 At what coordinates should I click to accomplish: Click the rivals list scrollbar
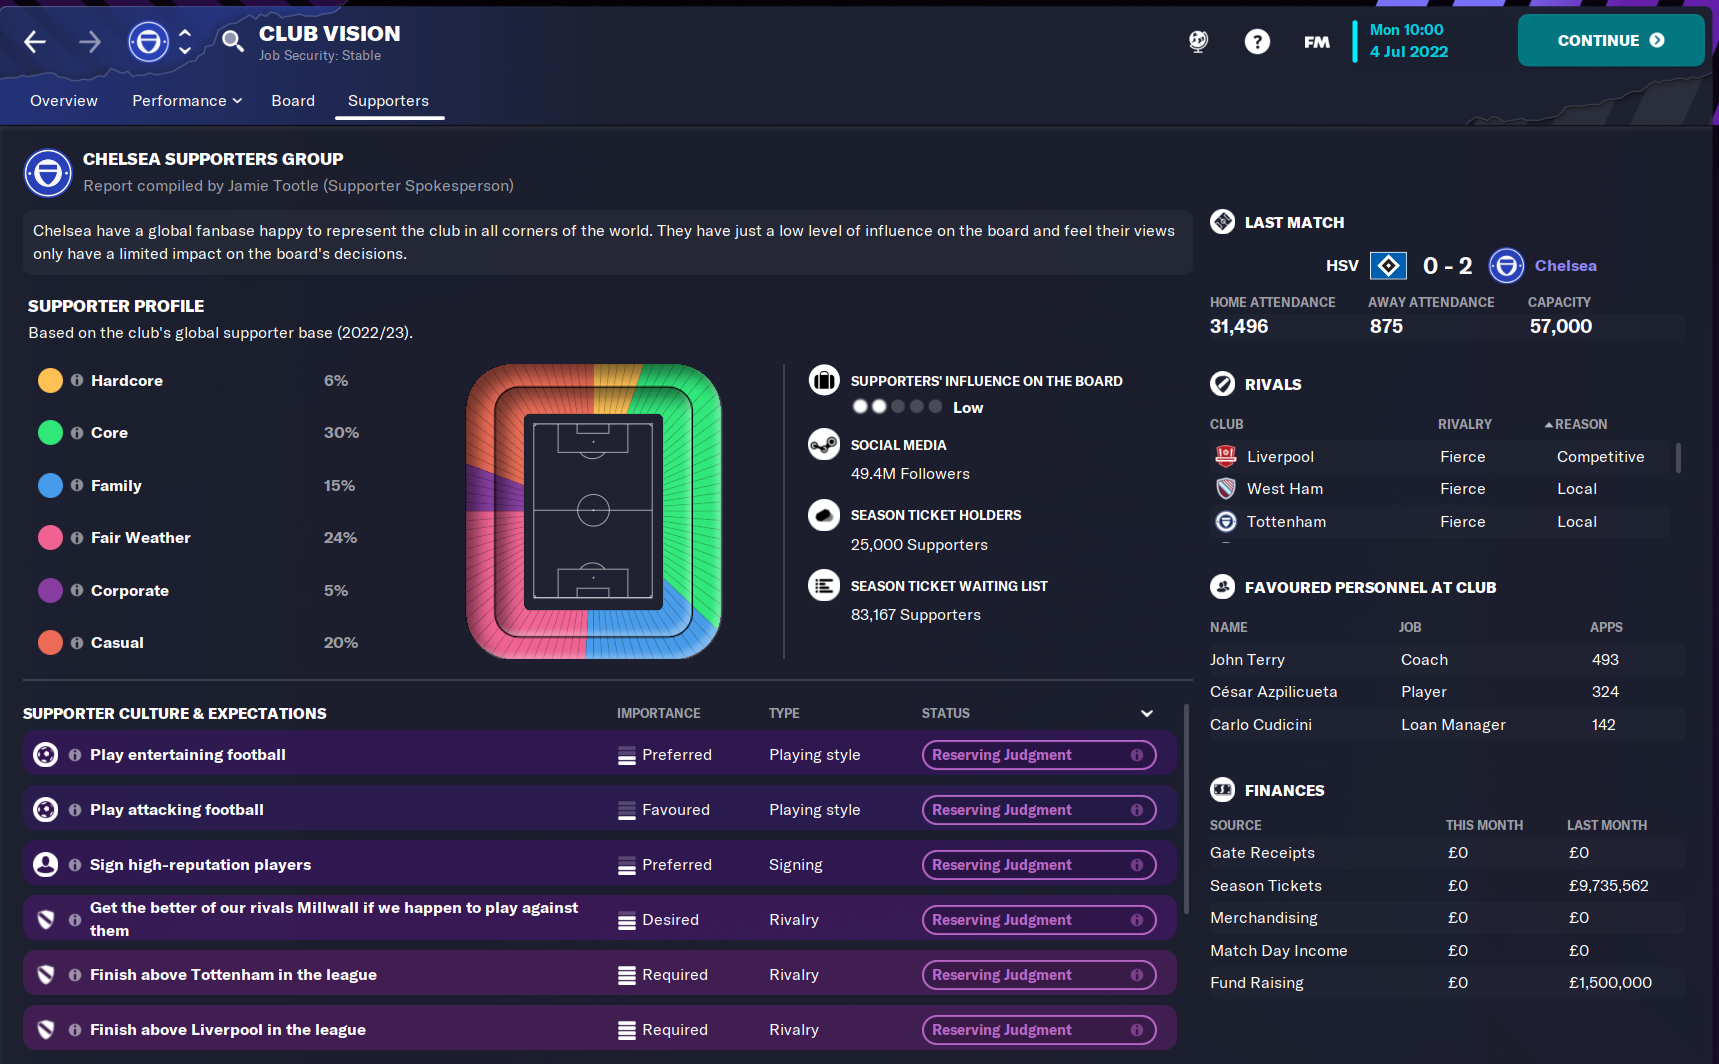tap(1678, 457)
